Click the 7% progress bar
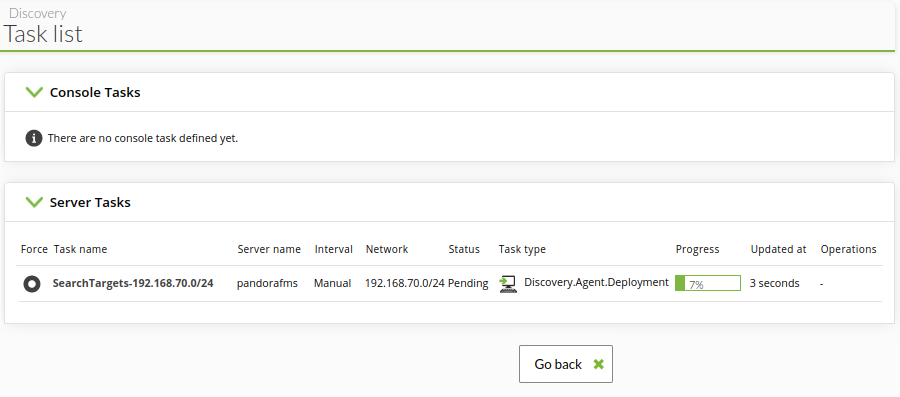This screenshot has width=900, height=397. coord(708,283)
